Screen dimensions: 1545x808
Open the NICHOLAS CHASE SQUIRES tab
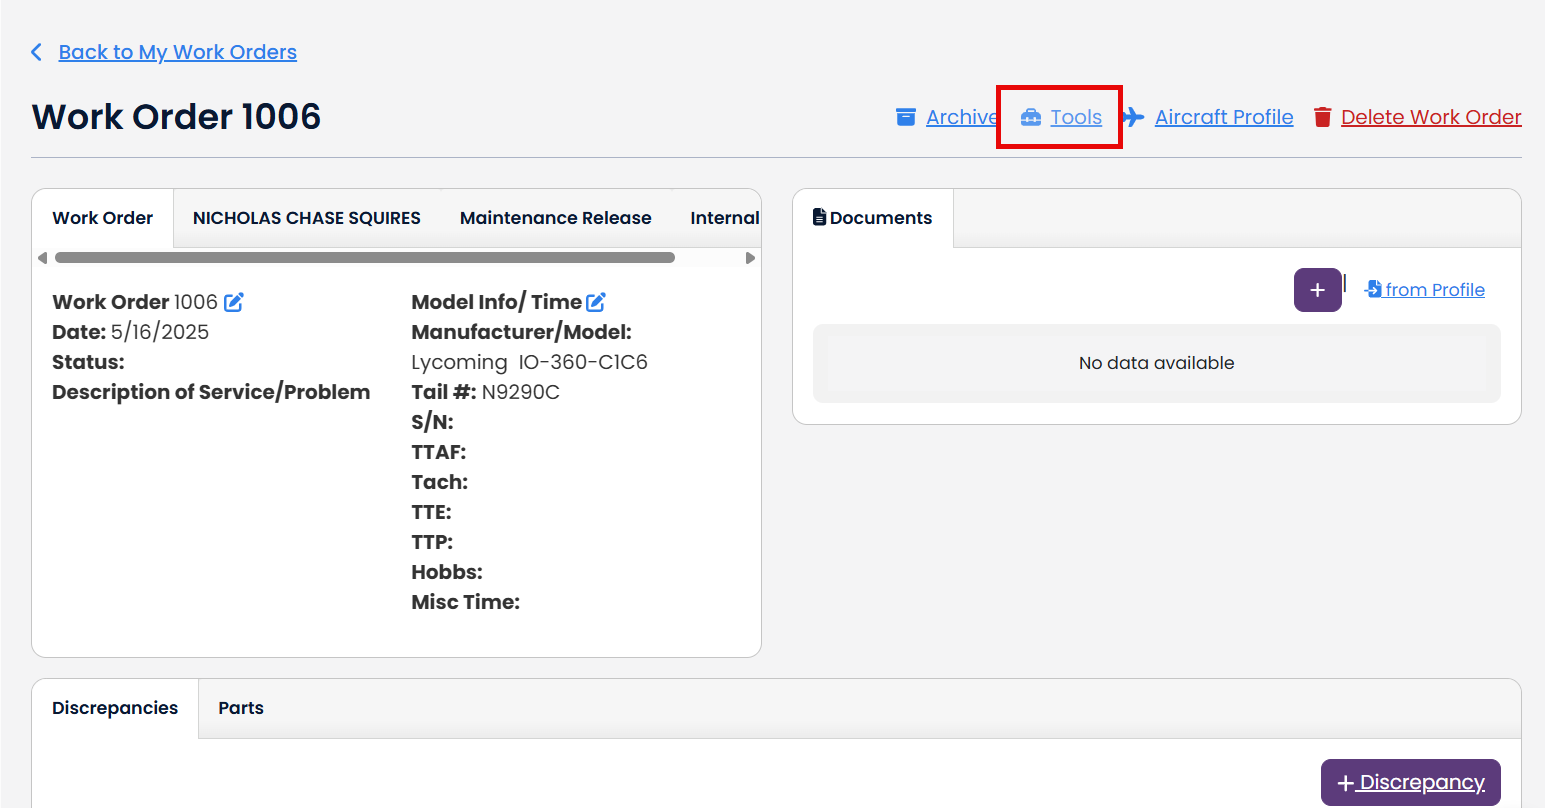(x=306, y=217)
